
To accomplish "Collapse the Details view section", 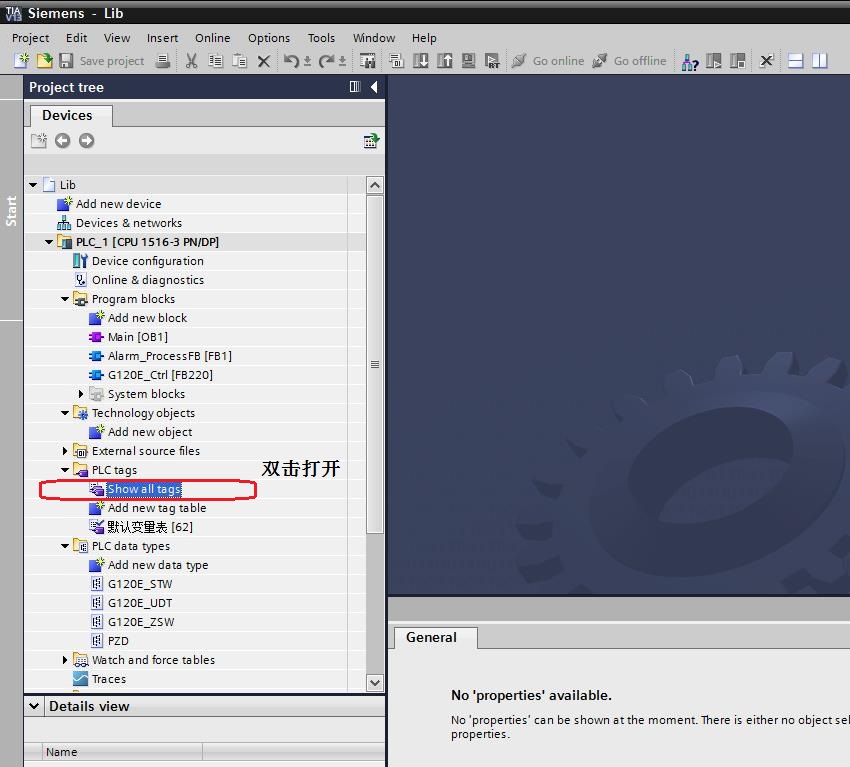I will click(34, 706).
